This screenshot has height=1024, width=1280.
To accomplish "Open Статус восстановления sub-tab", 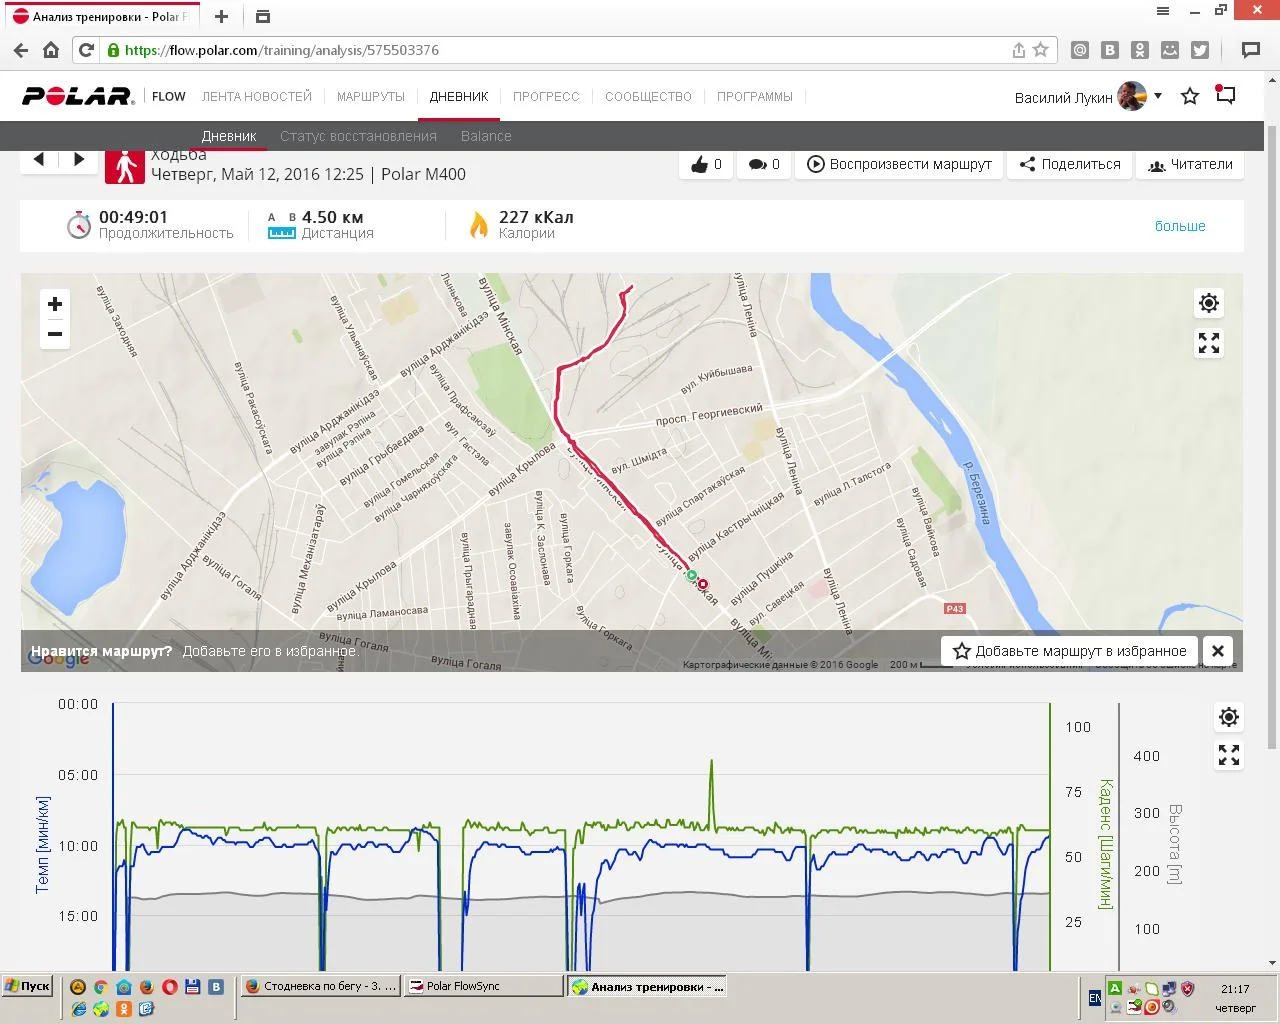I will pyautogui.click(x=358, y=136).
